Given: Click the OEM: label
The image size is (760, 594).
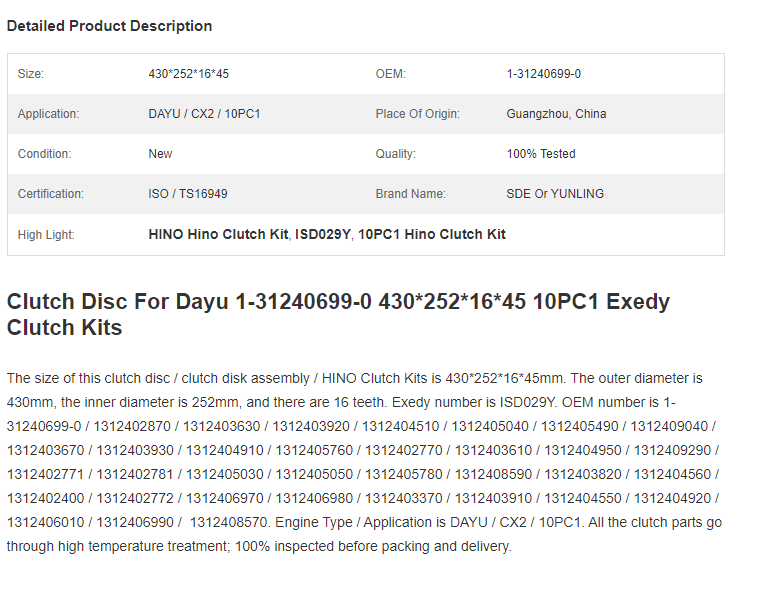Looking at the screenshot, I should [391, 74].
